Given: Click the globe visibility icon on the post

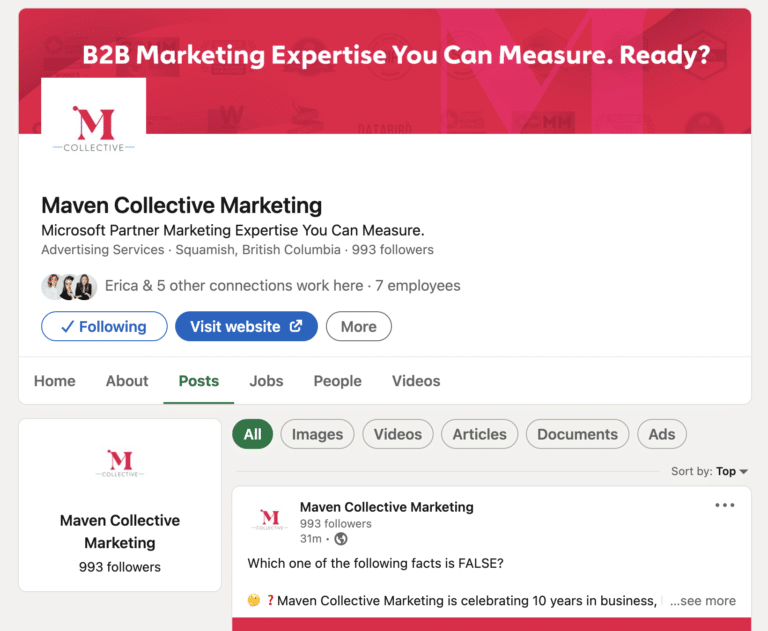Looking at the screenshot, I should pyautogui.click(x=341, y=539).
